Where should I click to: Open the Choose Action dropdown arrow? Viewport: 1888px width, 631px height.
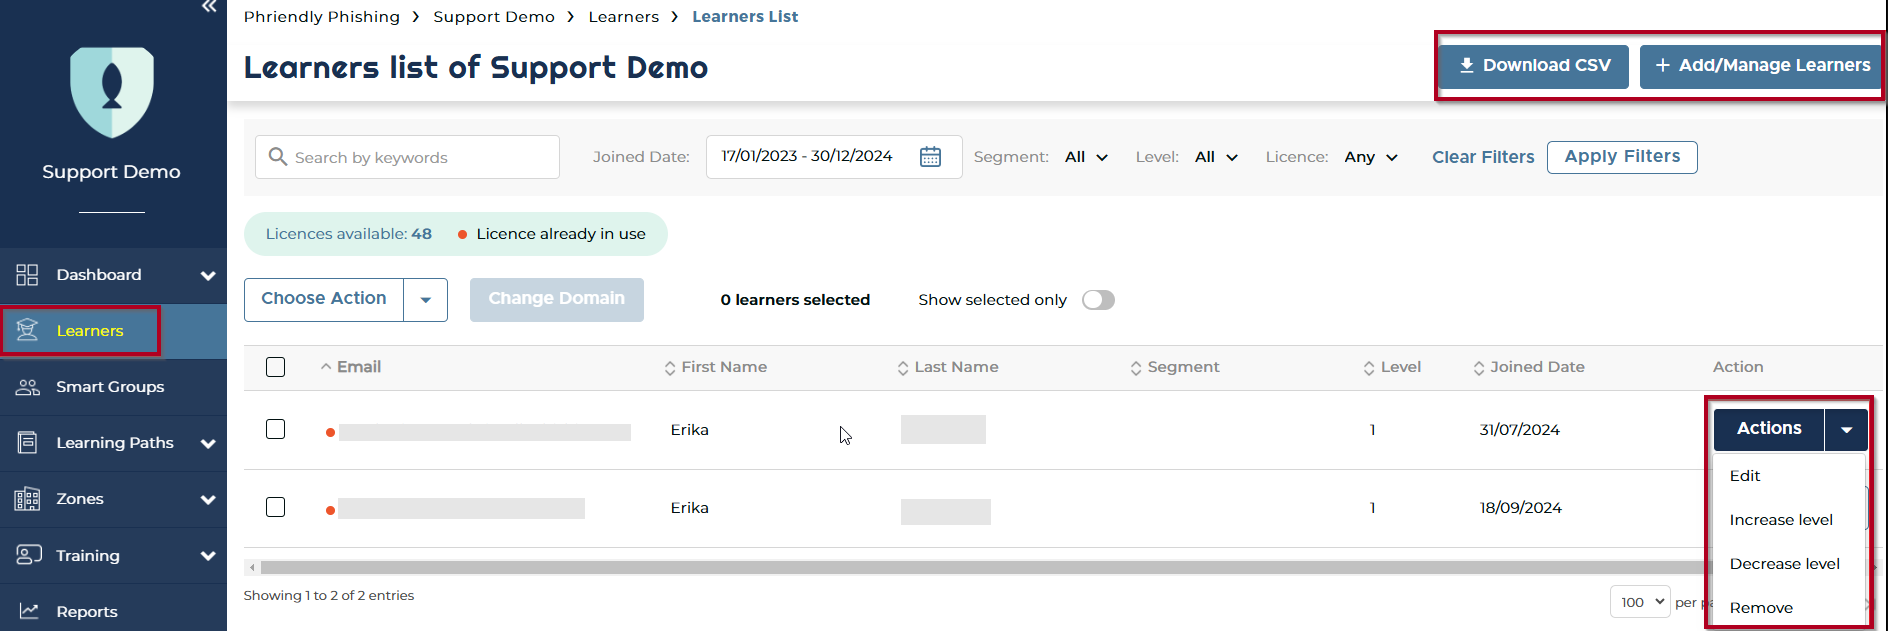pos(426,300)
